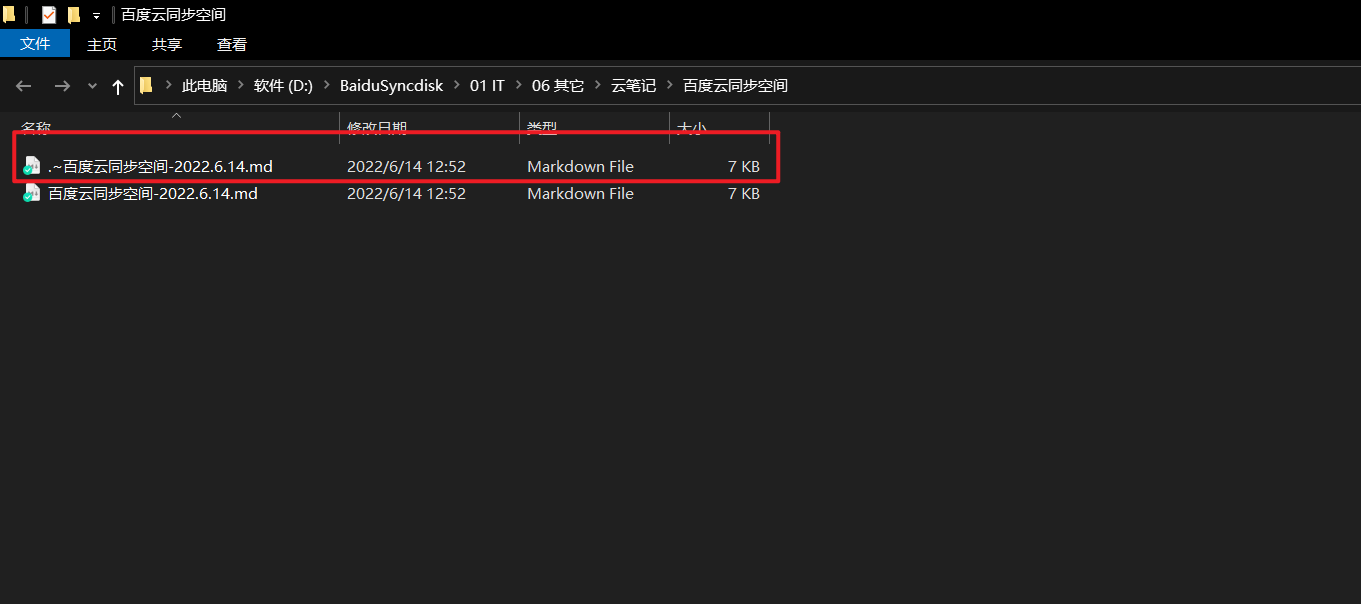
Task: Navigate to 云笔记 in the address path
Action: coord(634,86)
